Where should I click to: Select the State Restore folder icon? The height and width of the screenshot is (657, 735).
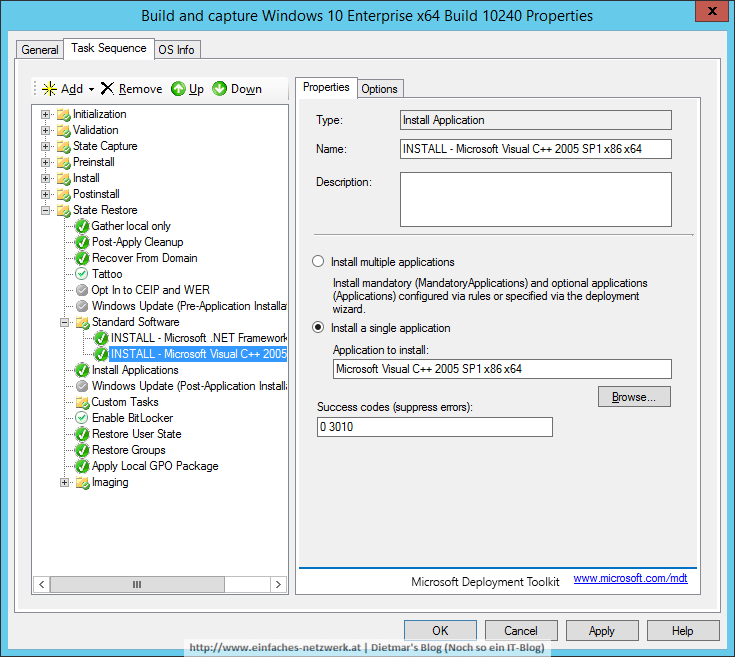(63, 210)
